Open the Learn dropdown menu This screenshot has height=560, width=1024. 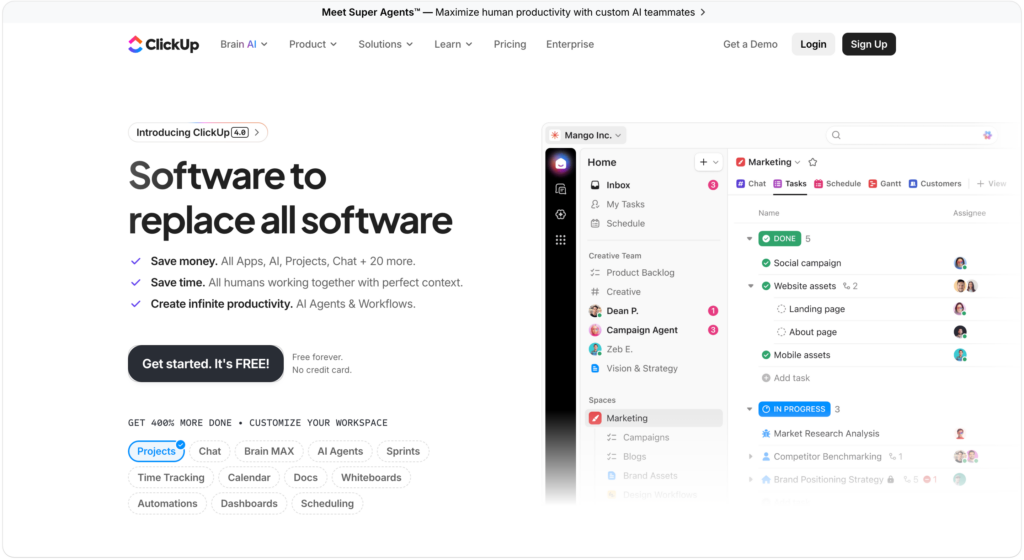[x=453, y=44]
